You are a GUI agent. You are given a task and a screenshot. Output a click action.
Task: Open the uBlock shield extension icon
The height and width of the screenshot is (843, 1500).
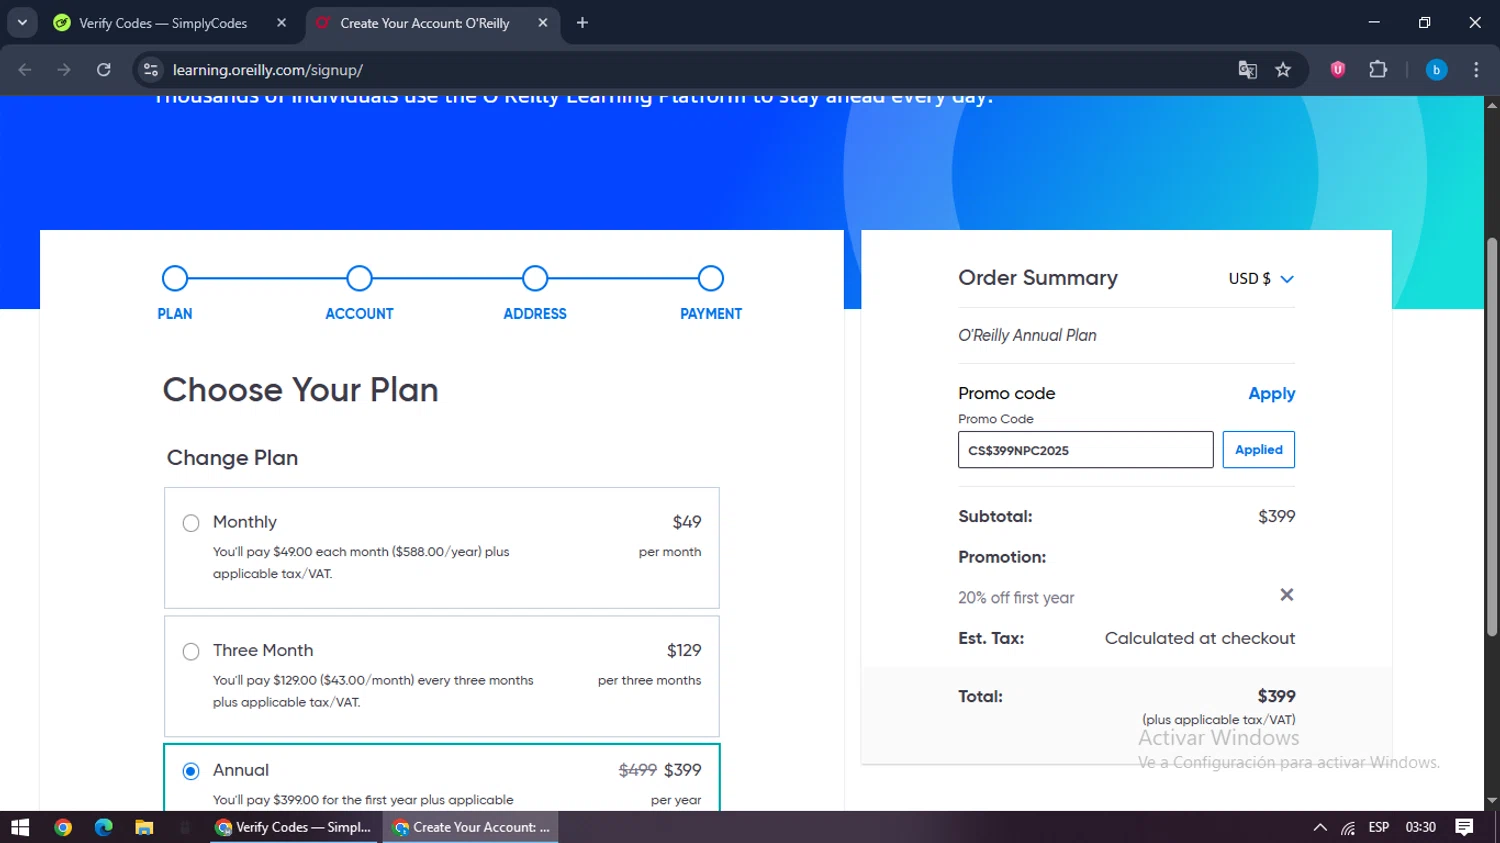click(1338, 69)
